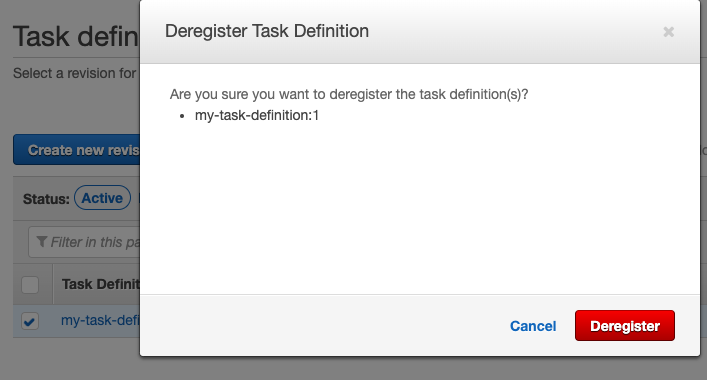Image resolution: width=707 pixels, height=380 pixels.
Task: Confirm with the red Deregister button
Action: [624, 325]
